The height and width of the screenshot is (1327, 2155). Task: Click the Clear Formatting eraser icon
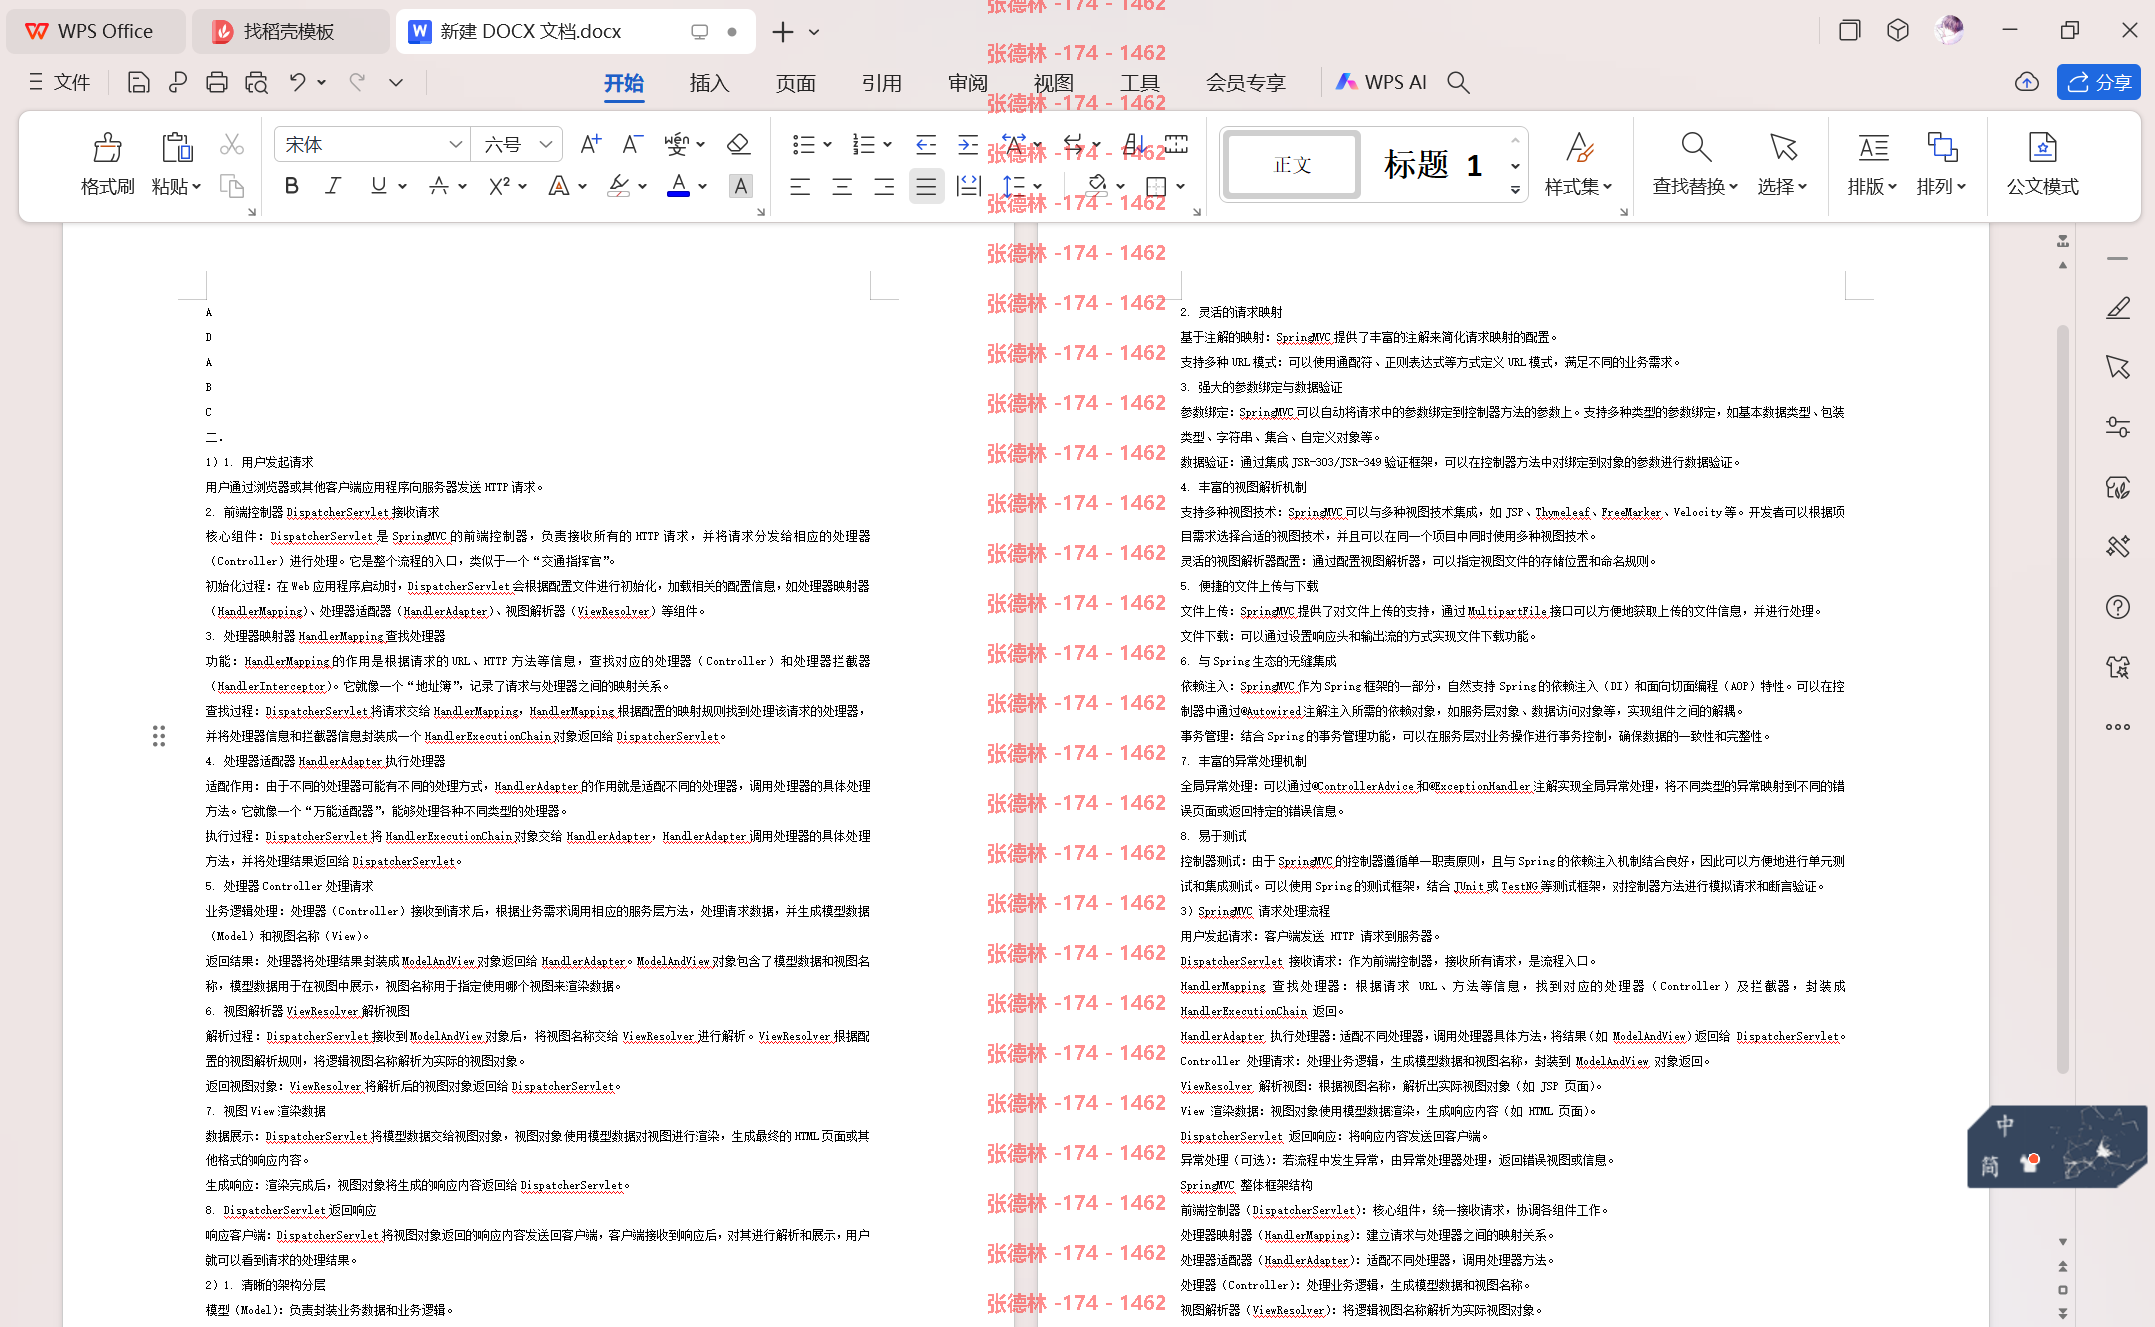pyautogui.click(x=738, y=145)
